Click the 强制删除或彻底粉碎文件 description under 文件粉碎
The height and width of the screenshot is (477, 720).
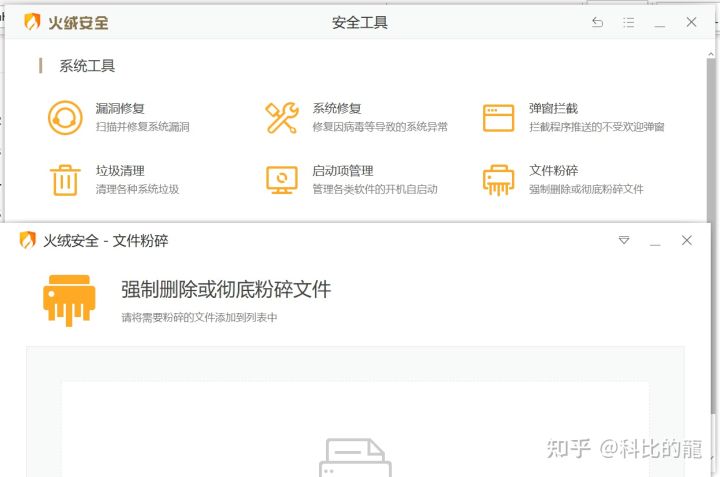click(x=586, y=189)
